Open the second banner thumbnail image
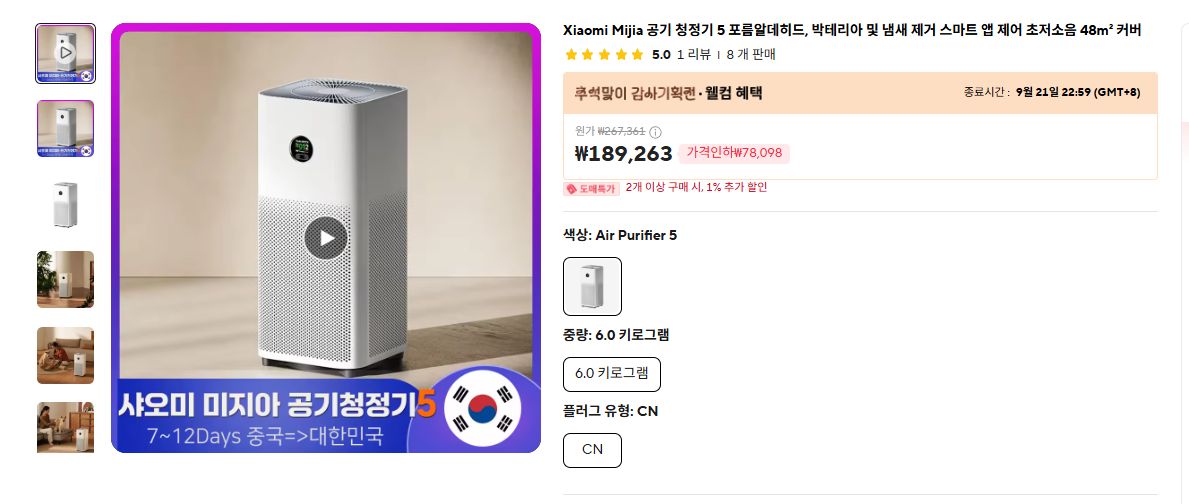This screenshot has height=504, width=1189. 65,128
